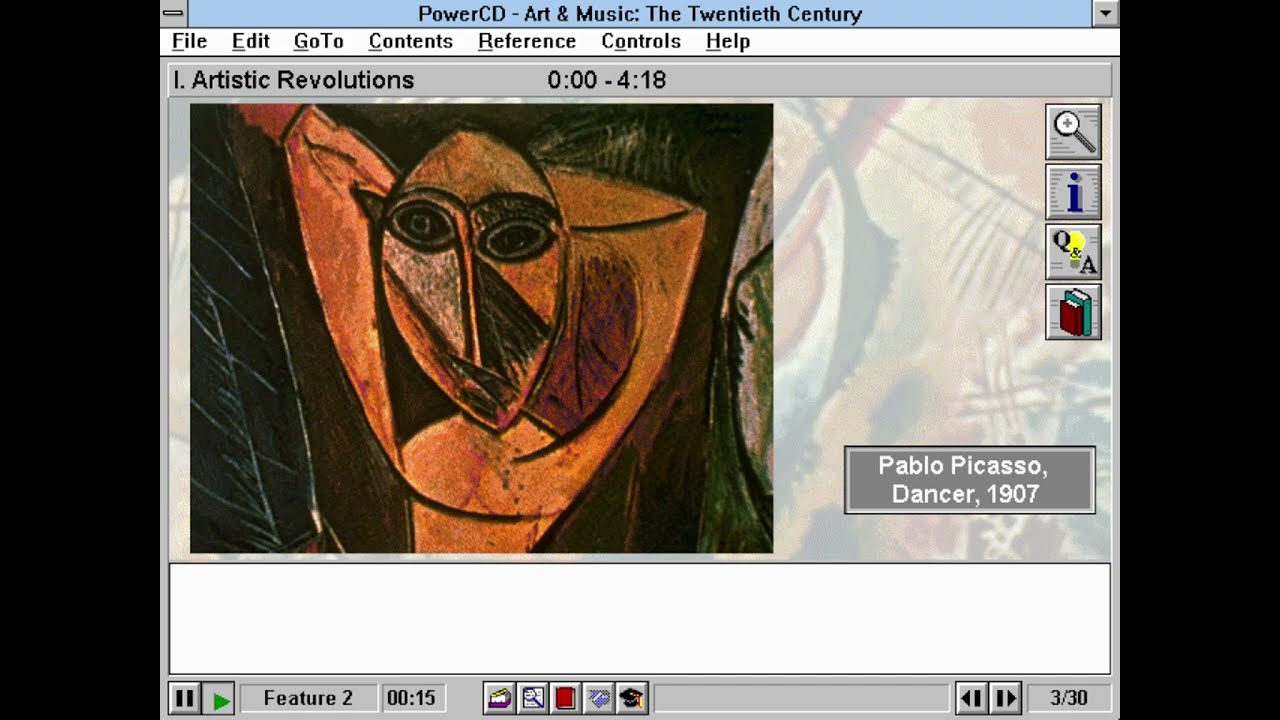The width and height of the screenshot is (1280, 720).
Task: Click the playback progress bar
Action: (x=801, y=698)
